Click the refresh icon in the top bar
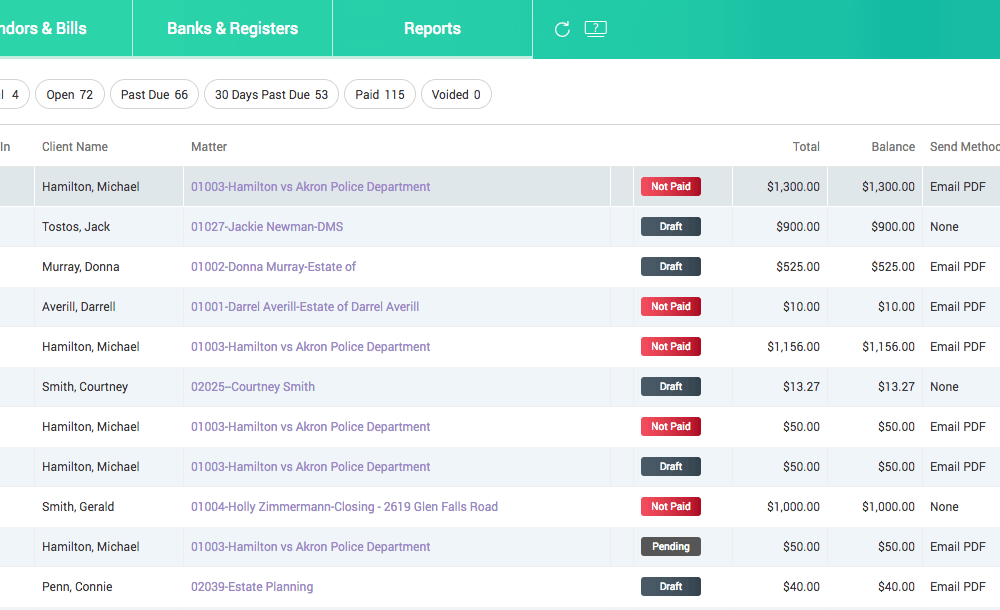This screenshot has height=610, width=1000. click(562, 29)
